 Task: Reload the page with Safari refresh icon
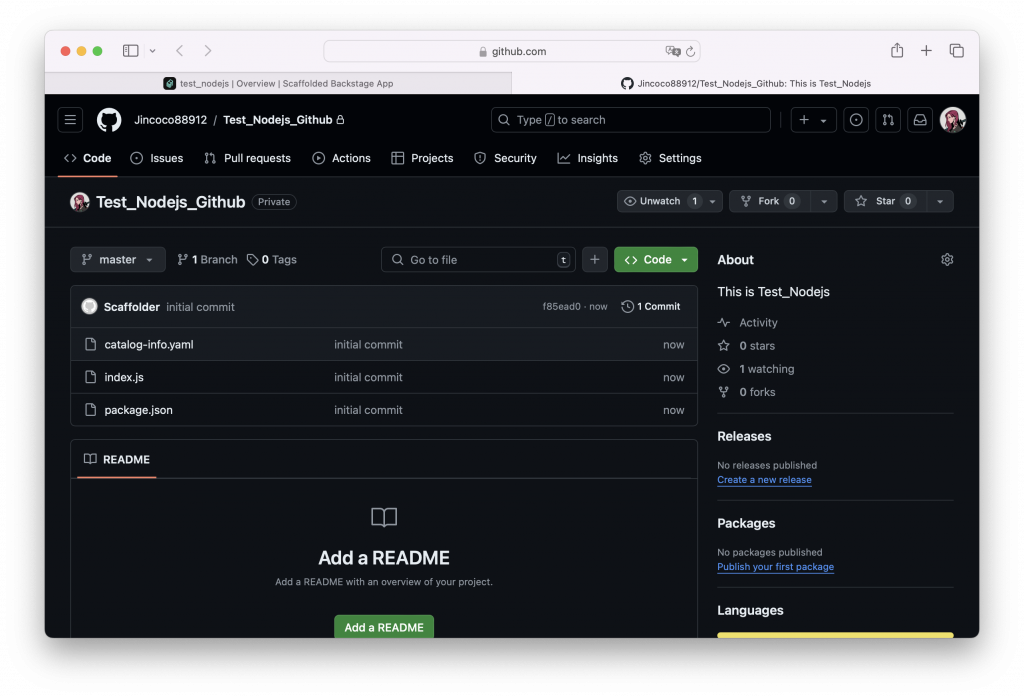coord(690,52)
